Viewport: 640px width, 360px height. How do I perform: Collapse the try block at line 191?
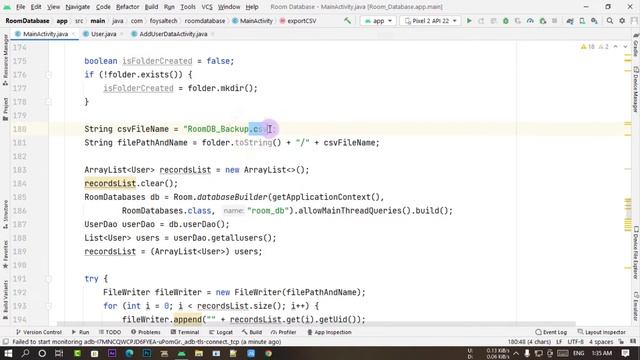pos(49,279)
